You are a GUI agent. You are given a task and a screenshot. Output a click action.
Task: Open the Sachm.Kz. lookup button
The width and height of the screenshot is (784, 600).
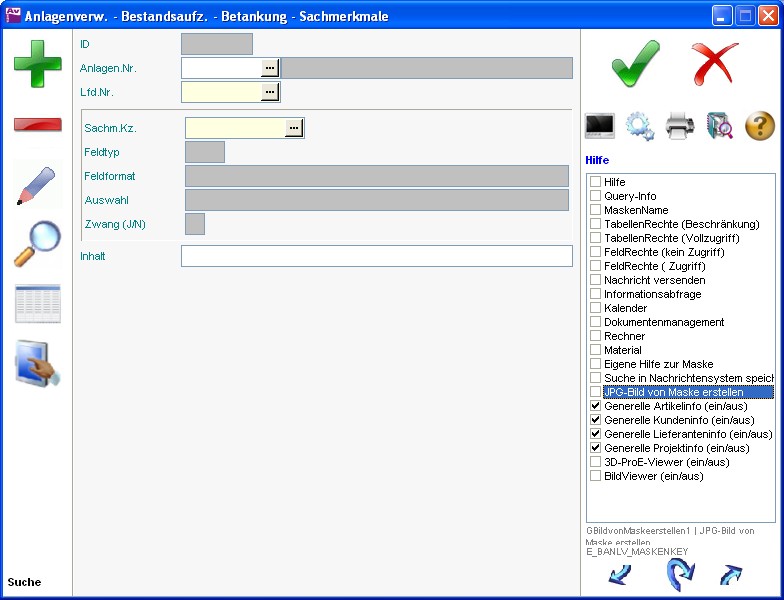tap(293, 128)
